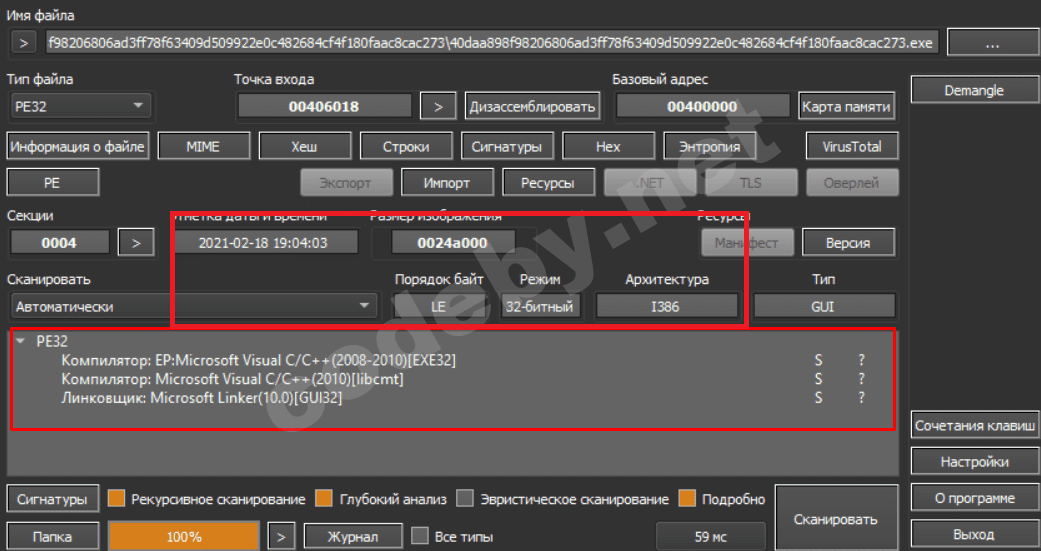Image resolution: width=1041 pixels, height=551 pixels.
Task: Click the Папка folder button
Action: tap(52, 536)
